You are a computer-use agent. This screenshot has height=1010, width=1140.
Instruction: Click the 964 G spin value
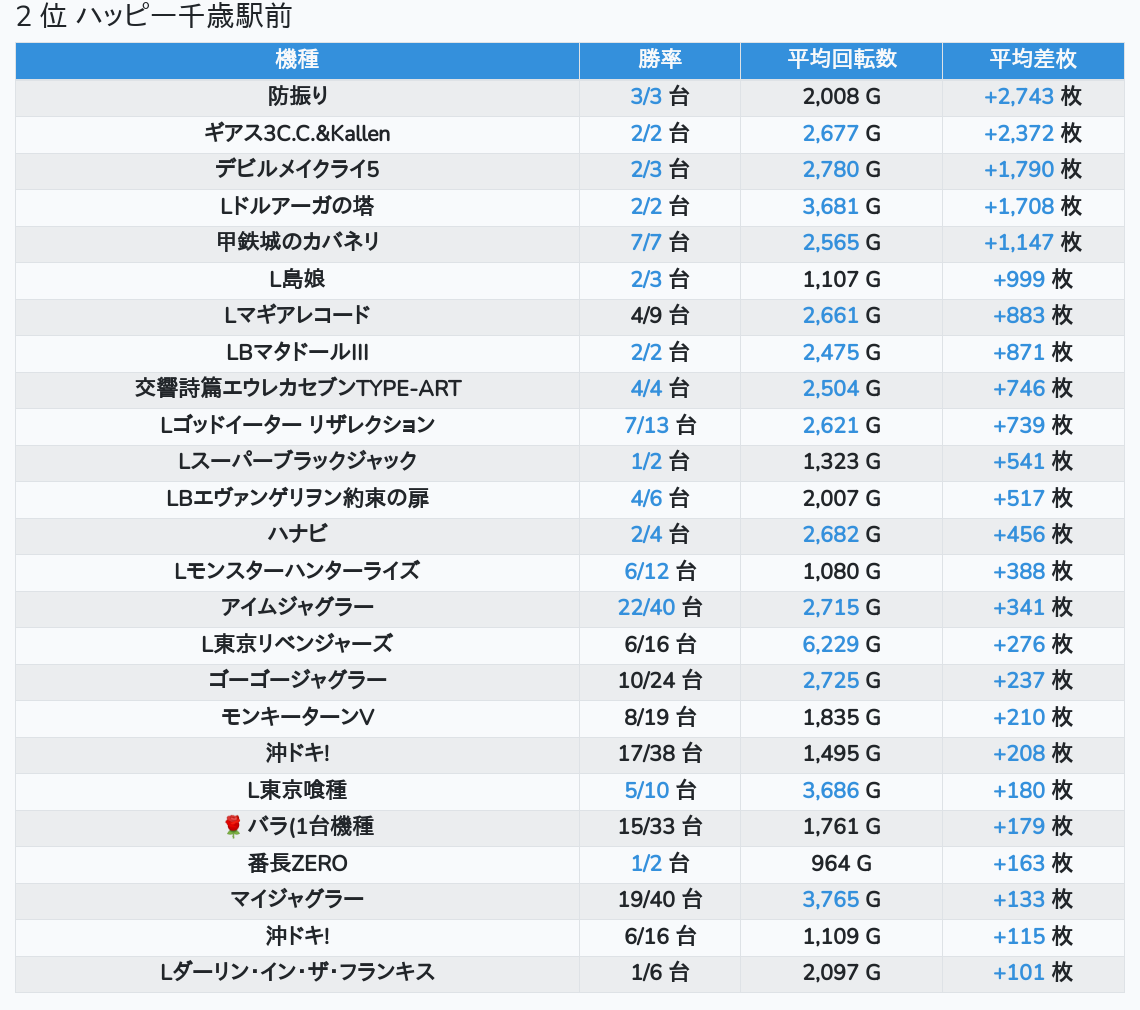(841, 864)
